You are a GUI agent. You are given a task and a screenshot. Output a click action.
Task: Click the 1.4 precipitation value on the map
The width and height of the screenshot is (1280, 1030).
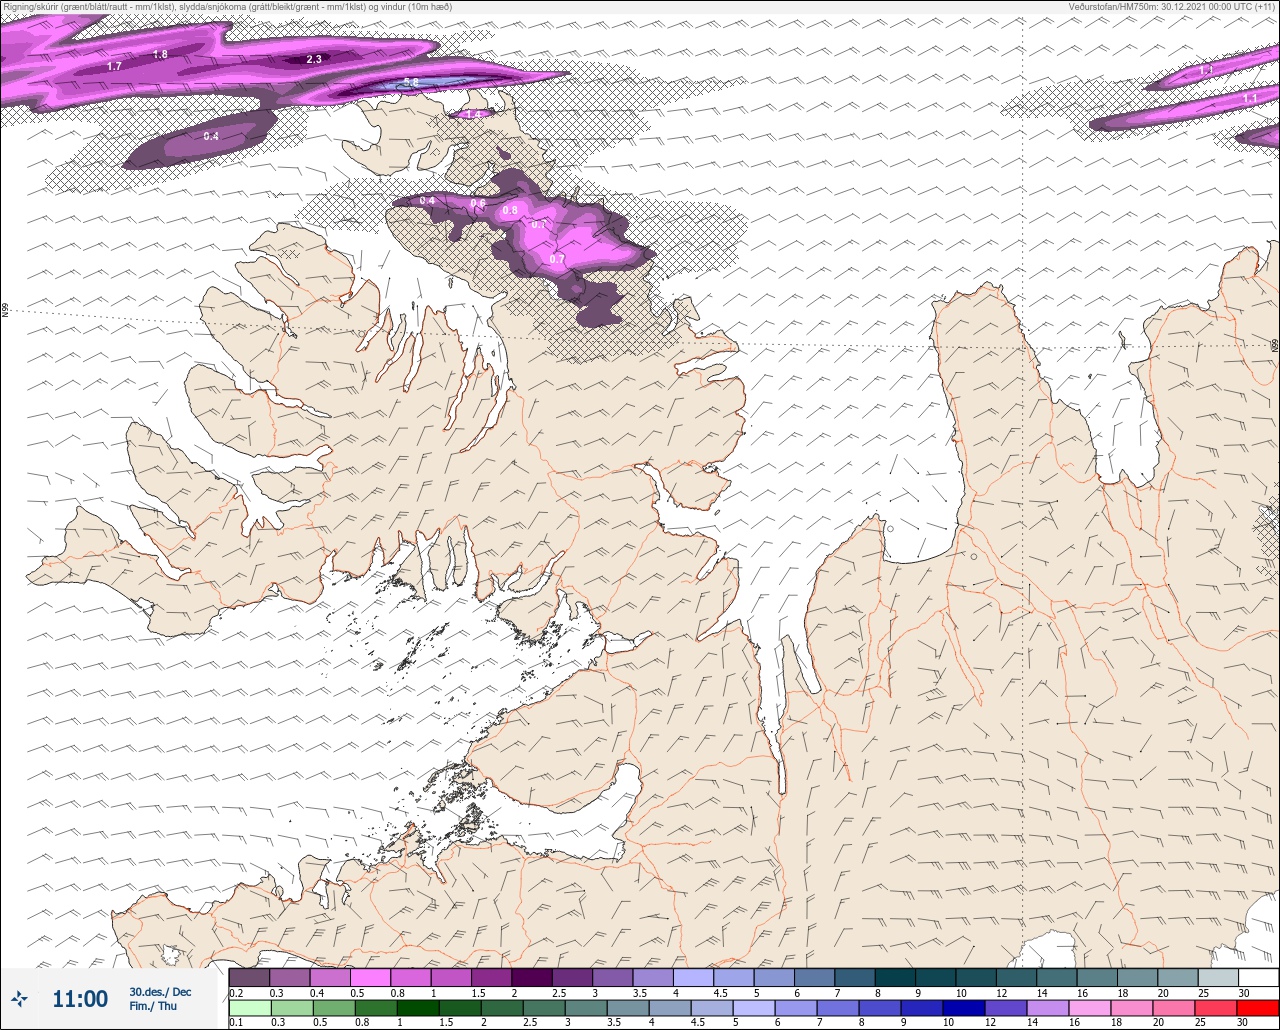[474, 114]
